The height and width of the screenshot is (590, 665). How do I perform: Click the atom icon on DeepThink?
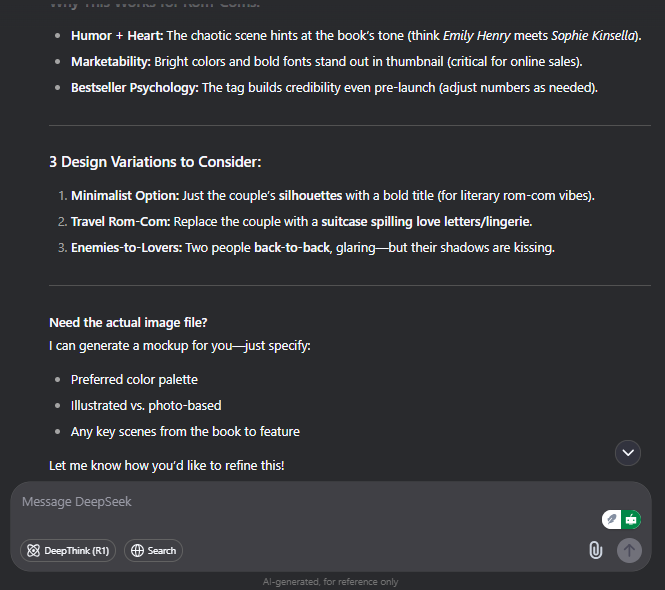tap(33, 551)
